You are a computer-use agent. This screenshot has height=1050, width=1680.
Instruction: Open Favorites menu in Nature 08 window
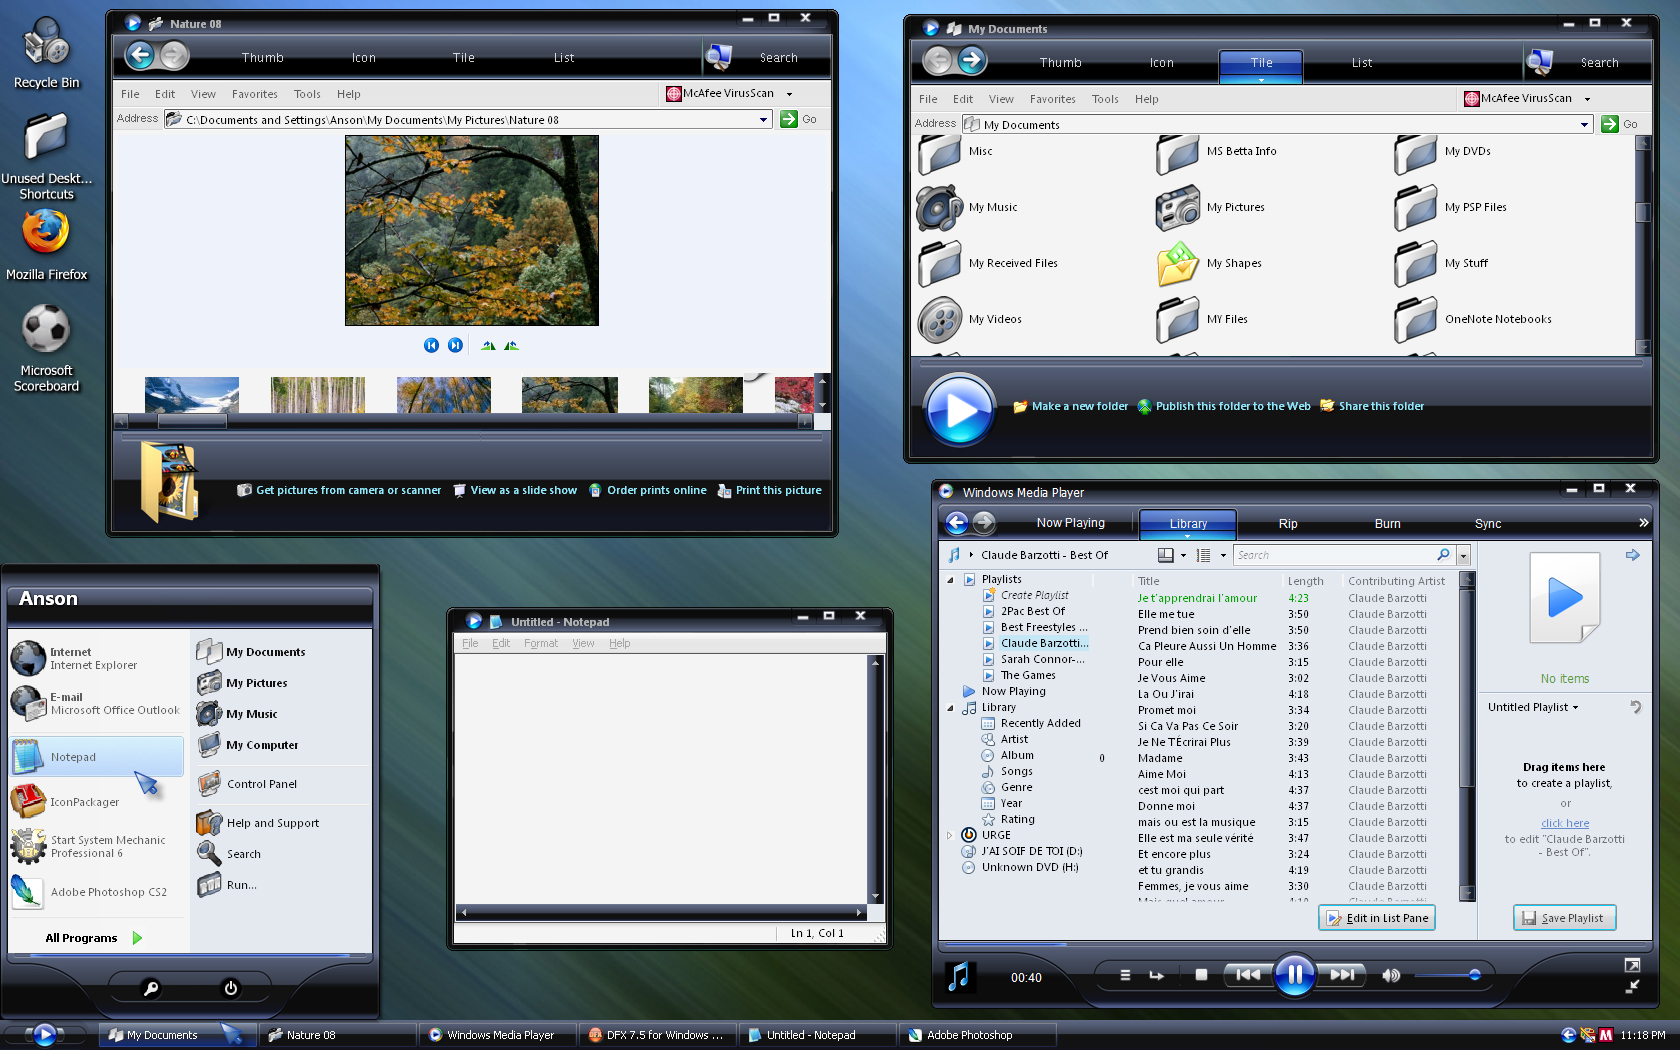(255, 94)
